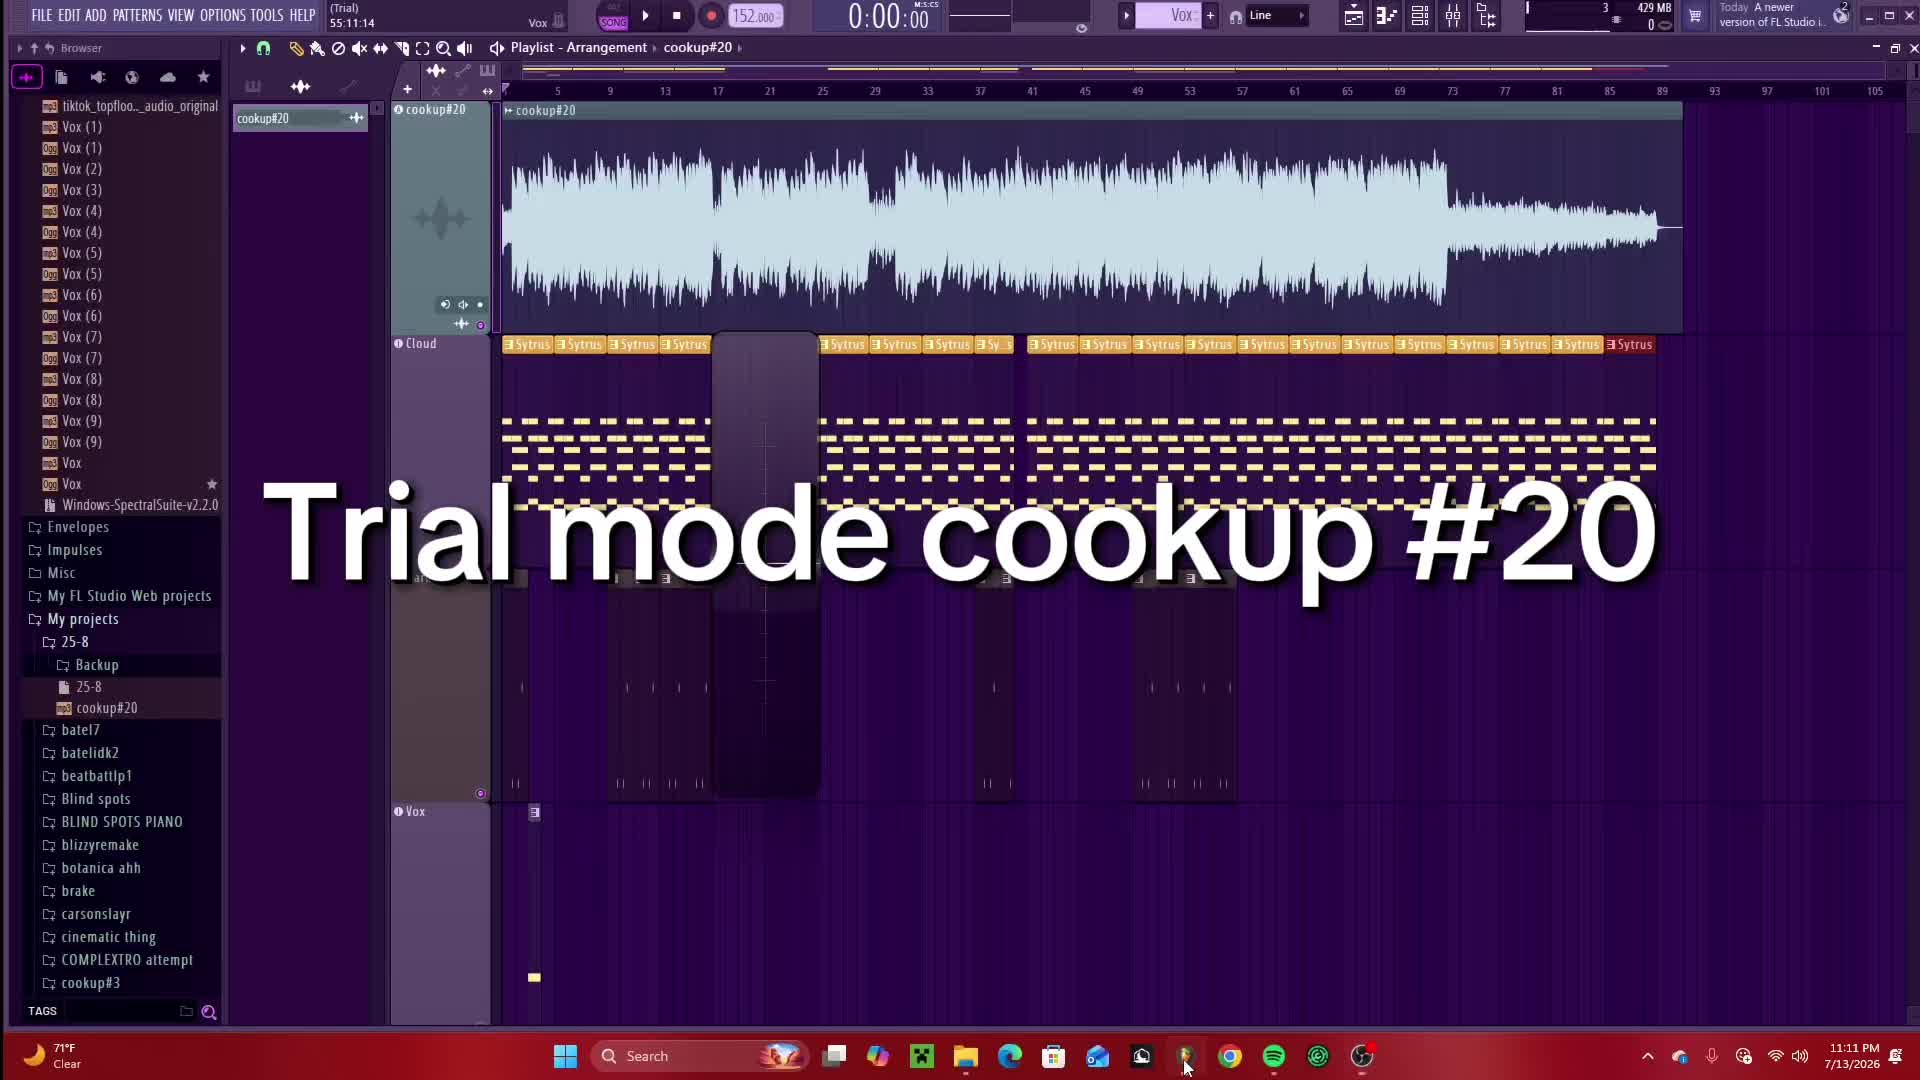
Task: Select the Draw pencil tool
Action: click(296, 48)
